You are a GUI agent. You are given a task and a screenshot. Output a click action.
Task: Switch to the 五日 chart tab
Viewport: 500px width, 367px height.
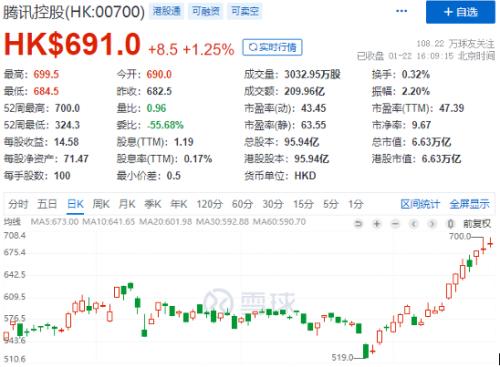click(47, 204)
